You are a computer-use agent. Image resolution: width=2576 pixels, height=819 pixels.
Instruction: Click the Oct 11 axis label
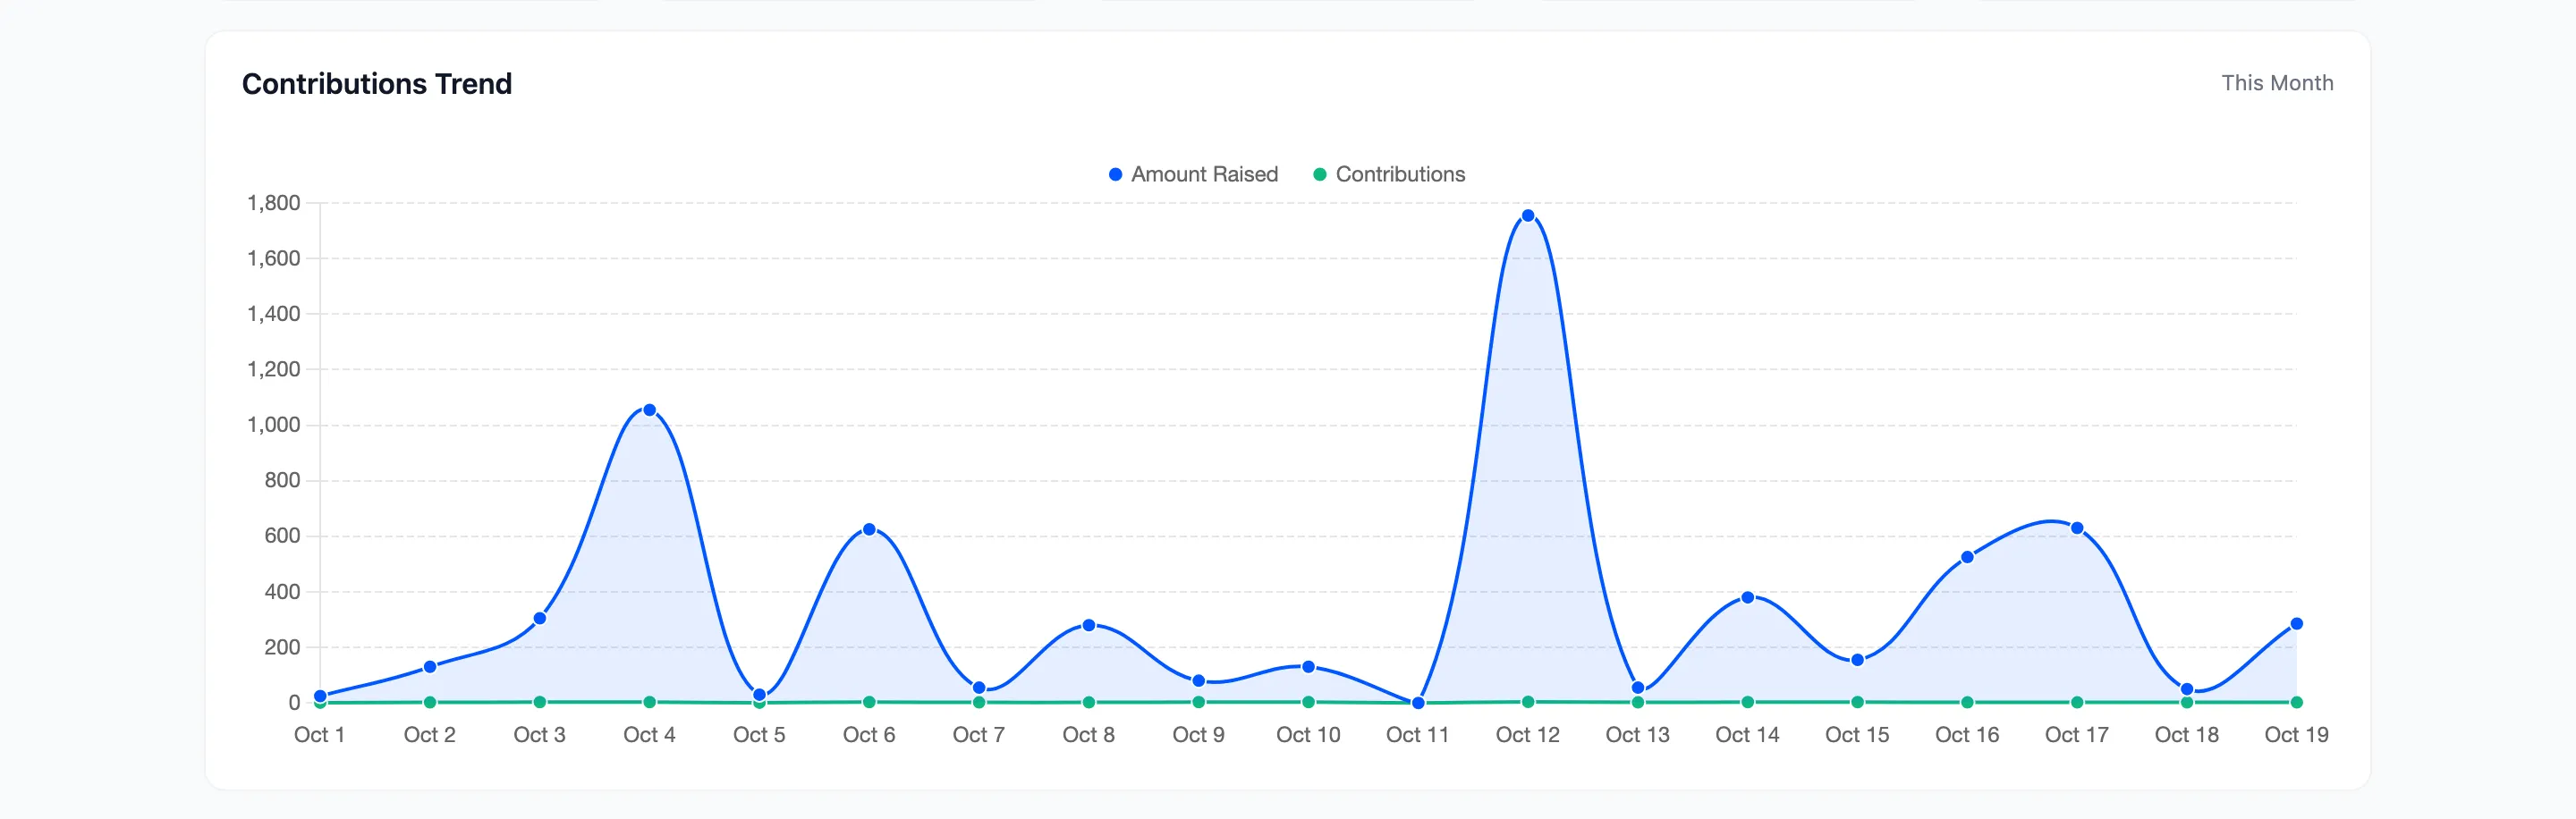point(1417,735)
